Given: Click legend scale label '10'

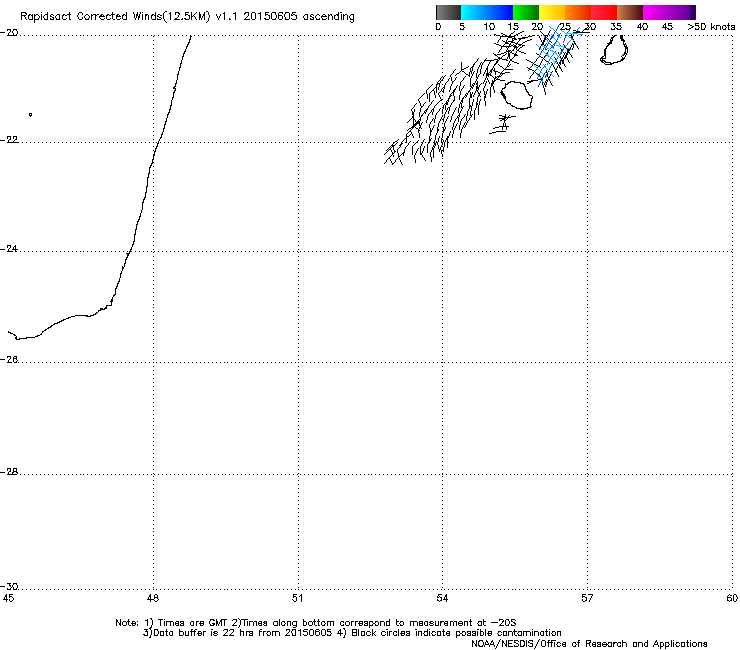Looking at the screenshot, I should [x=489, y=27].
